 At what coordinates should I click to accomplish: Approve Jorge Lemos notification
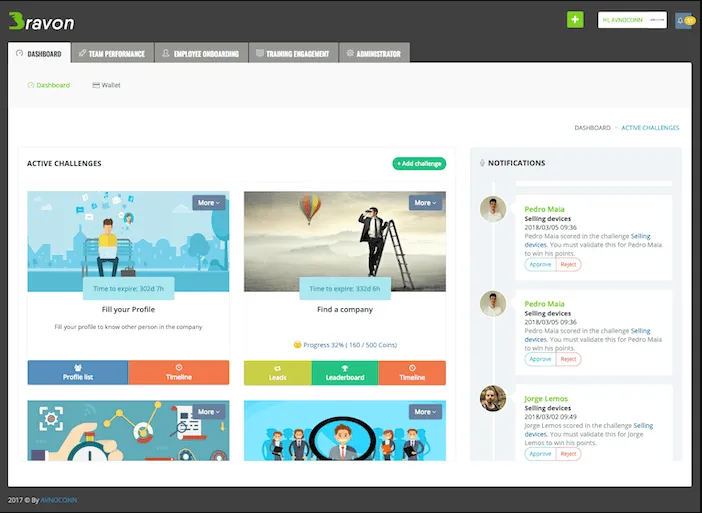pyautogui.click(x=540, y=454)
